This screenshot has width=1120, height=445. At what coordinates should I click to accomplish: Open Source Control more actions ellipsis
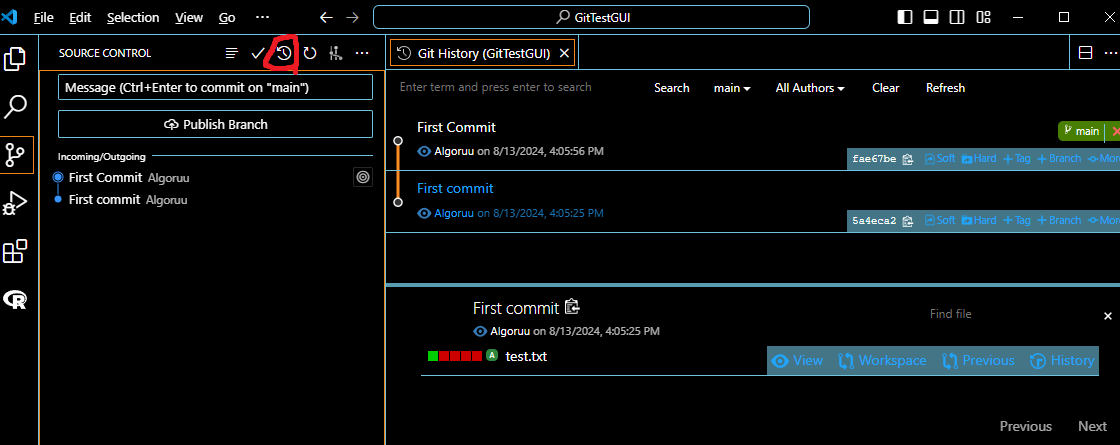362,53
